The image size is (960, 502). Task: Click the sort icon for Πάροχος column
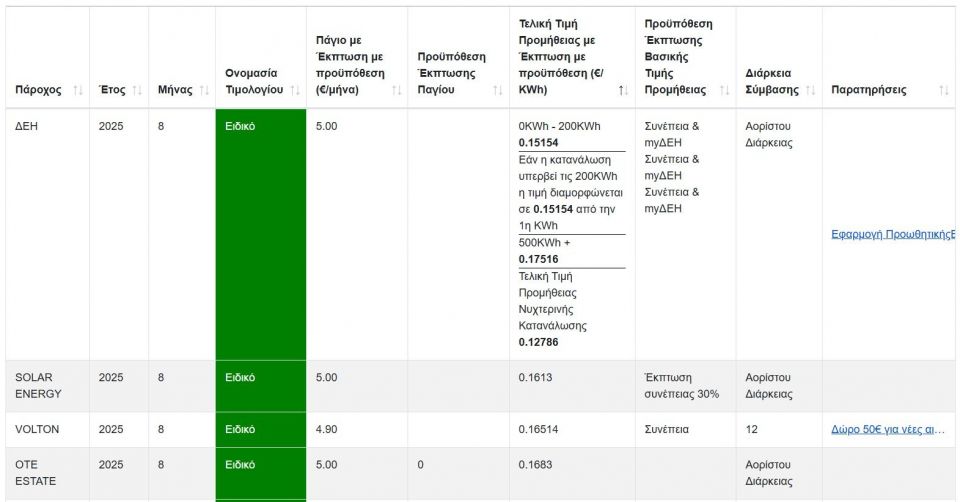pyautogui.click(x=78, y=90)
